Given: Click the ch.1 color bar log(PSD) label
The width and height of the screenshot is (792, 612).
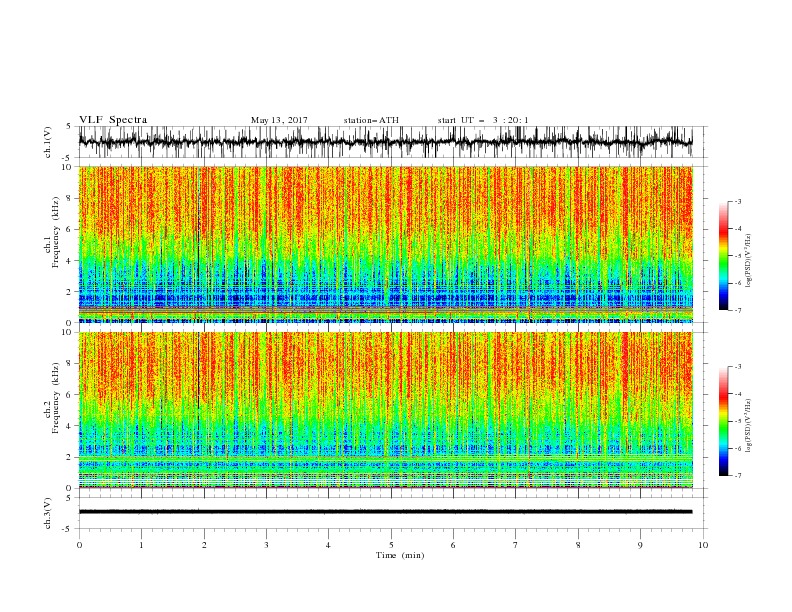Looking at the screenshot, I should tap(749, 260).
